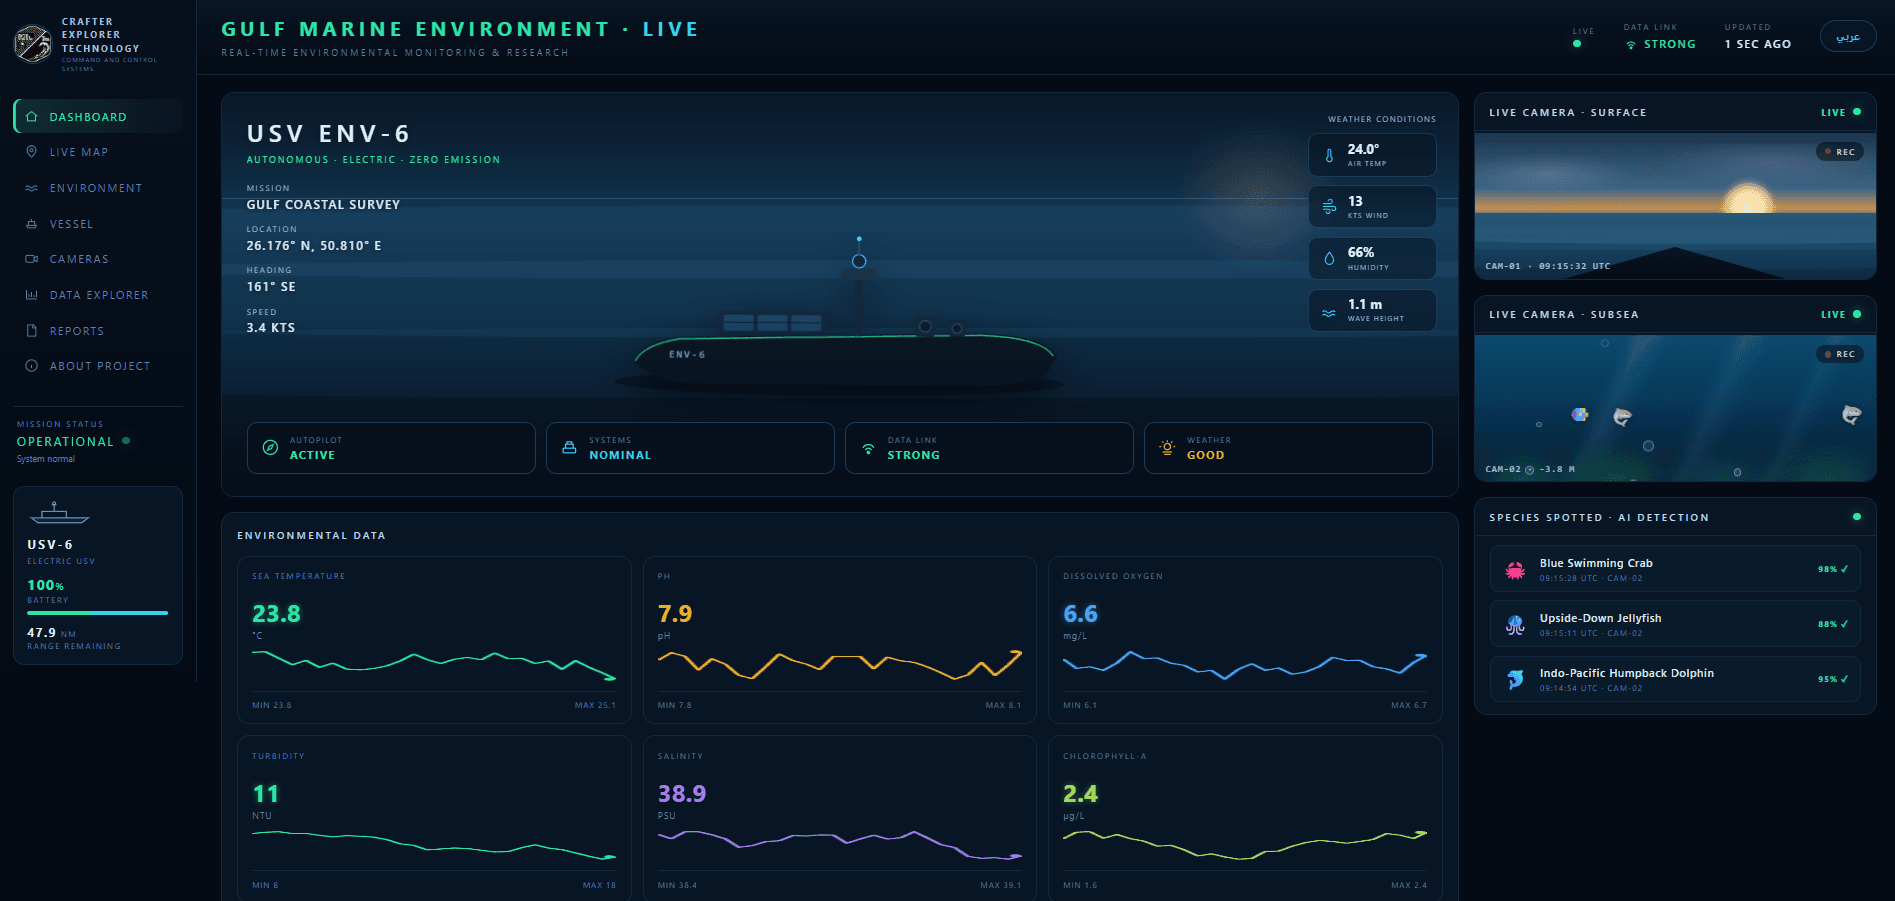
Task: Click the 1 SEC AGO updated label
Action: (x=1757, y=44)
